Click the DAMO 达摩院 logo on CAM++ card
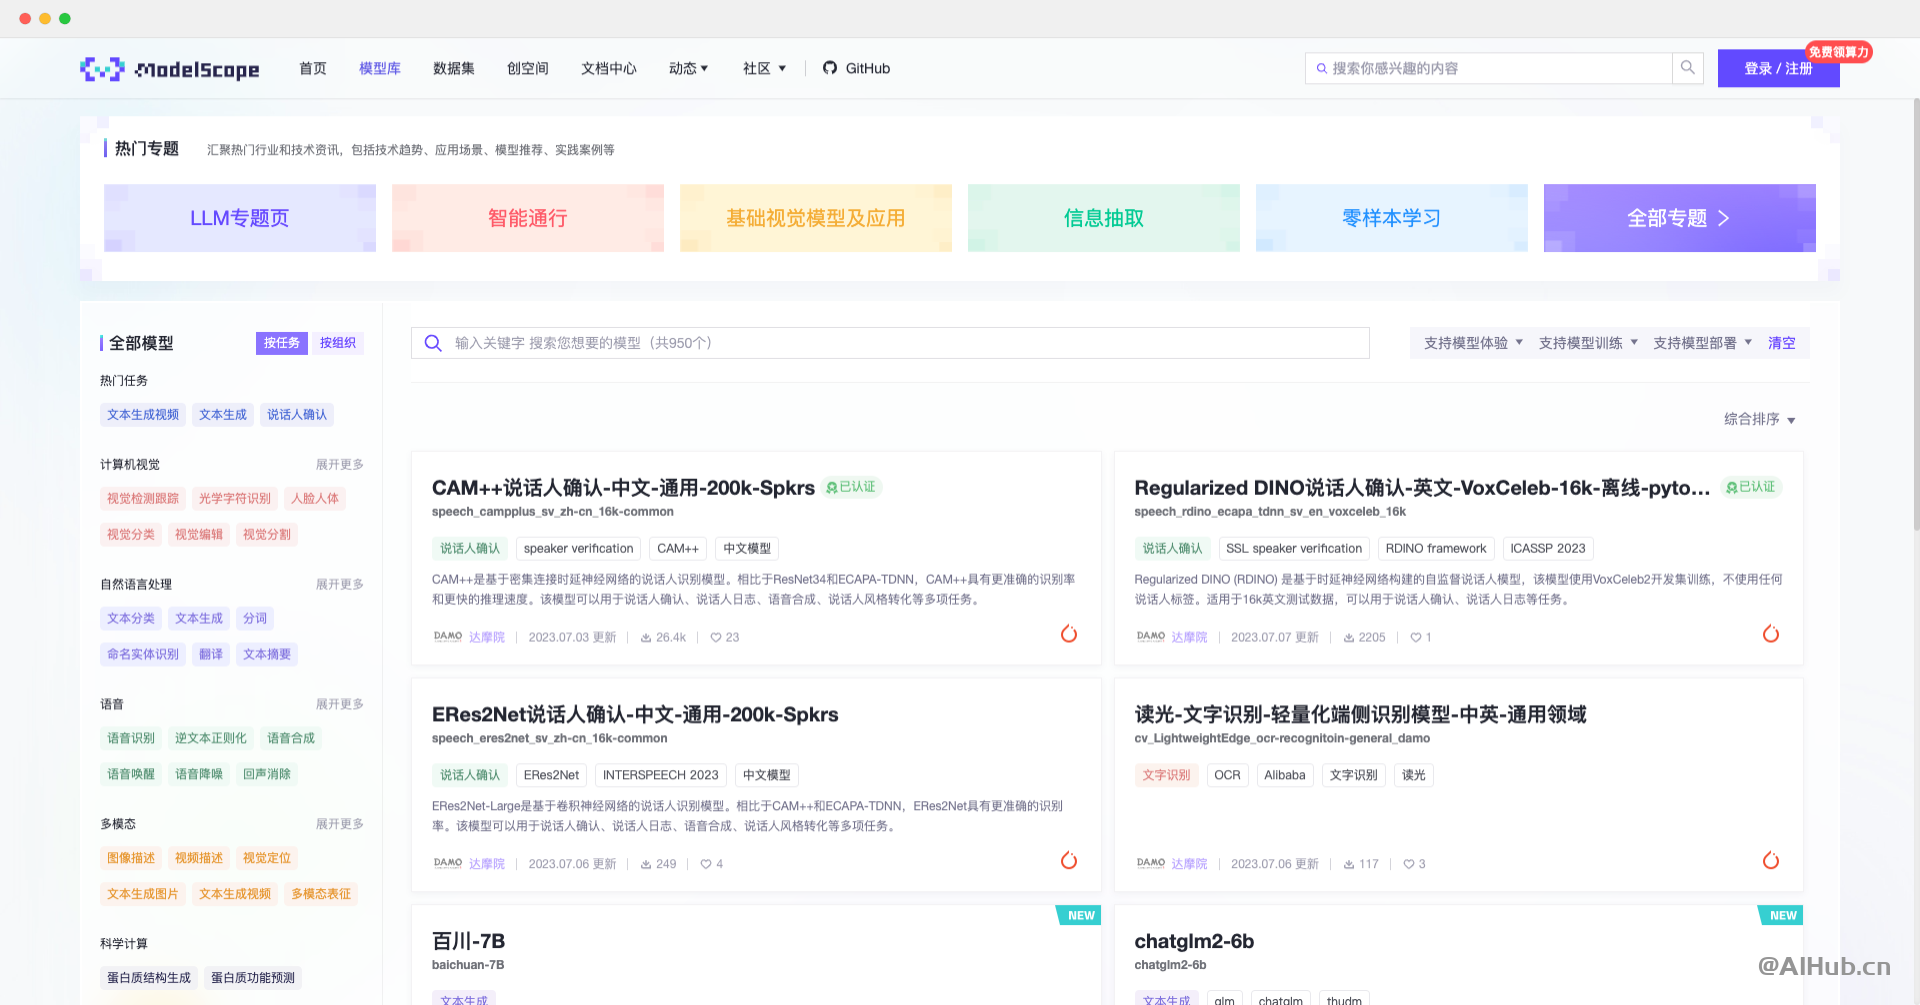Screen dimensions: 1920x1005 pos(448,637)
